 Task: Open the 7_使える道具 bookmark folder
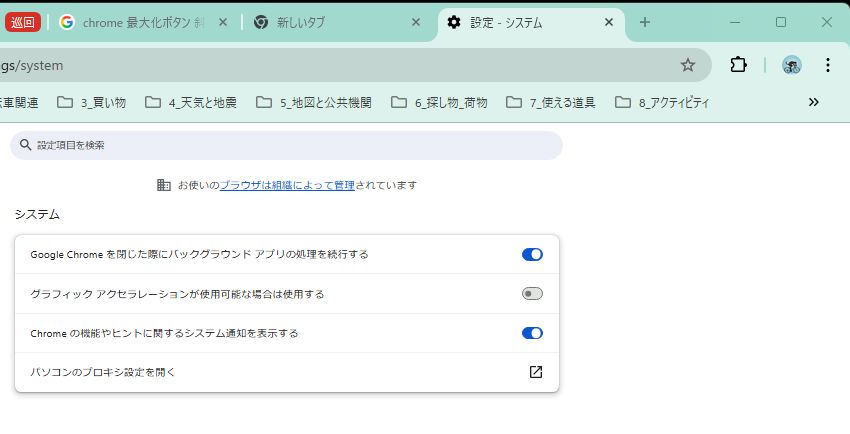(553, 102)
